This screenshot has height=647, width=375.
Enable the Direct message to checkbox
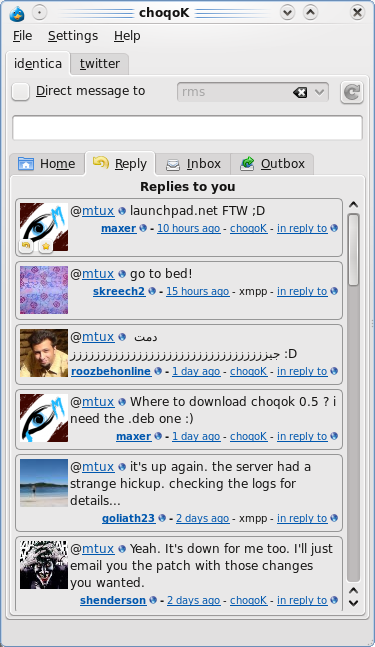(x=20, y=92)
